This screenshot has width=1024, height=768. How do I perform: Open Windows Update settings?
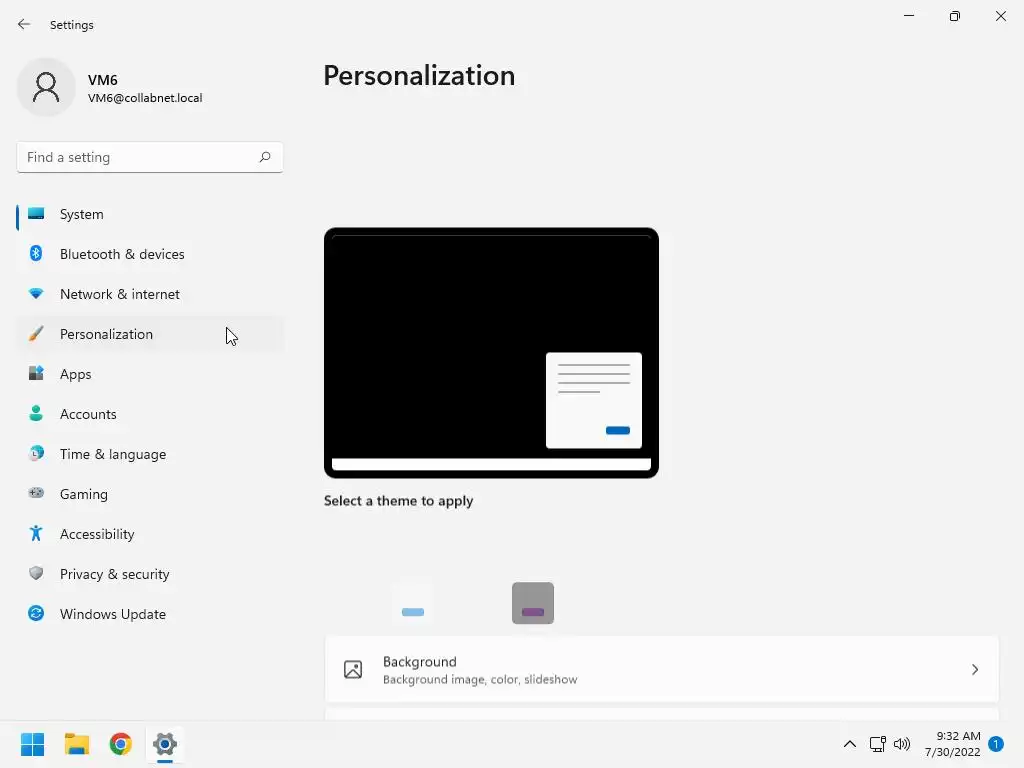[x=150, y=614]
